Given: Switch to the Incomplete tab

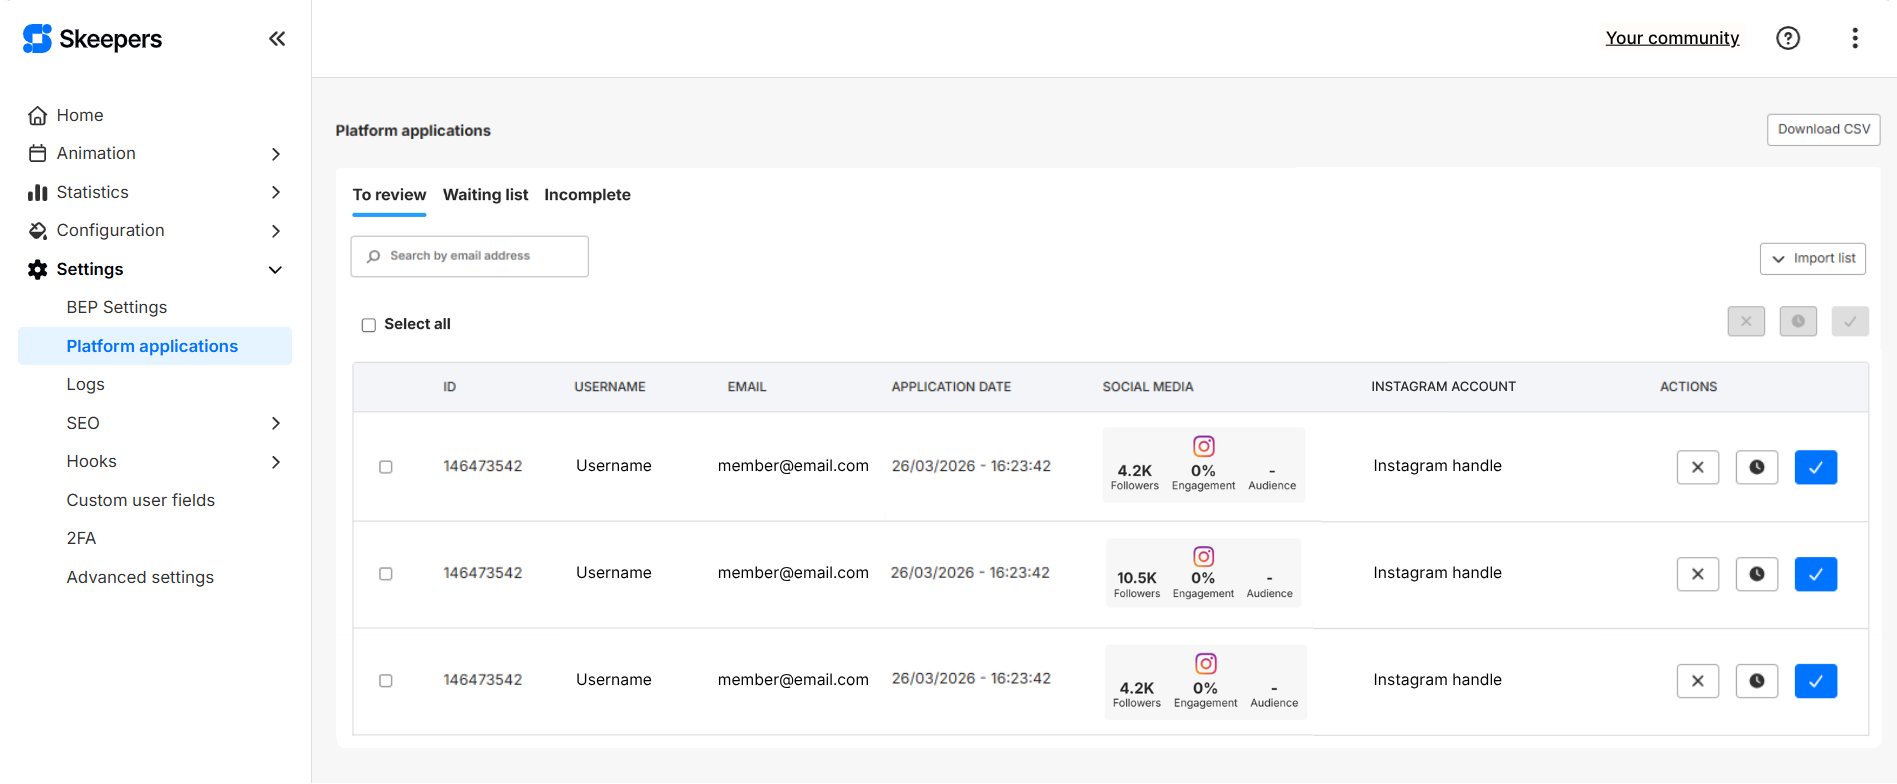Looking at the screenshot, I should coord(587,195).
